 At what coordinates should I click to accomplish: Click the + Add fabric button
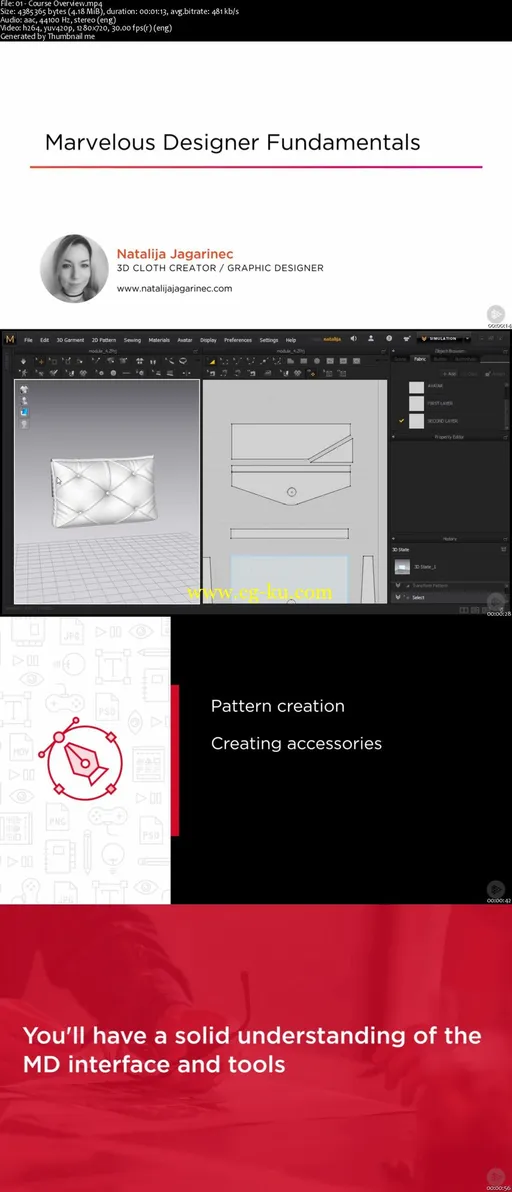449,373
